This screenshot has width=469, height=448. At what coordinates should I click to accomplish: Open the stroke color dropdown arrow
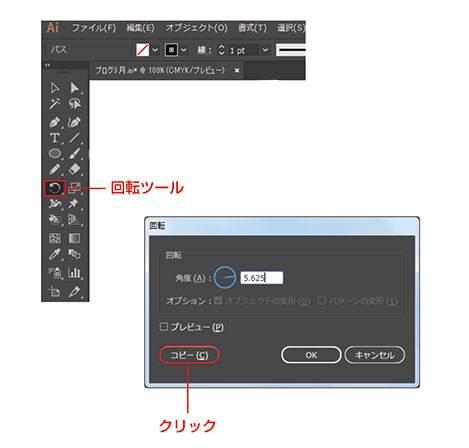tap(184, 50)
